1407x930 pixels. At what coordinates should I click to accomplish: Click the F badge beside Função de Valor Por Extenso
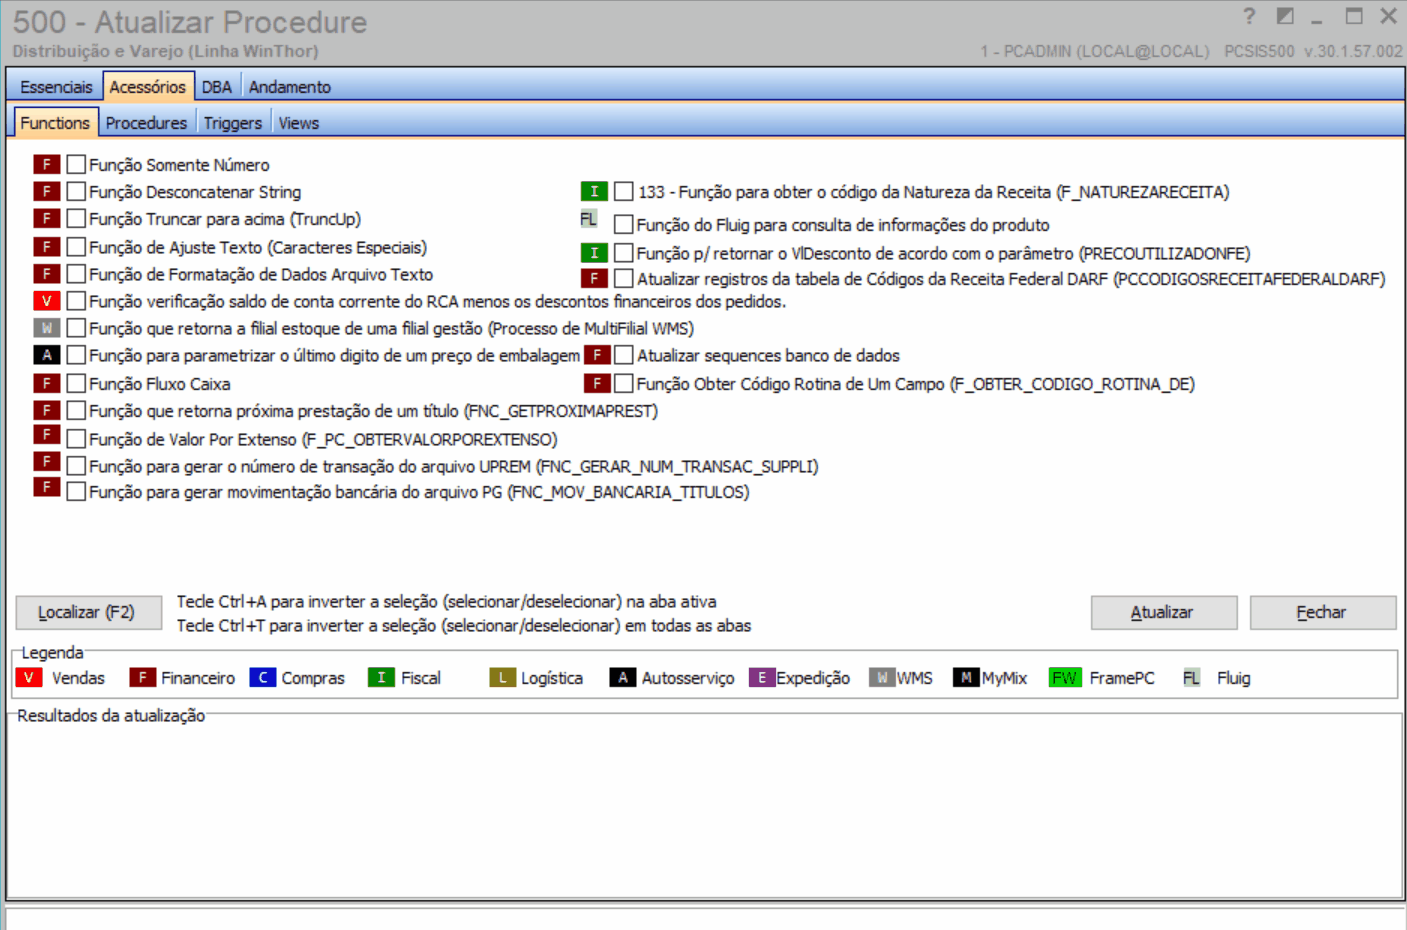pyautogui.click(x=46, y=434)
